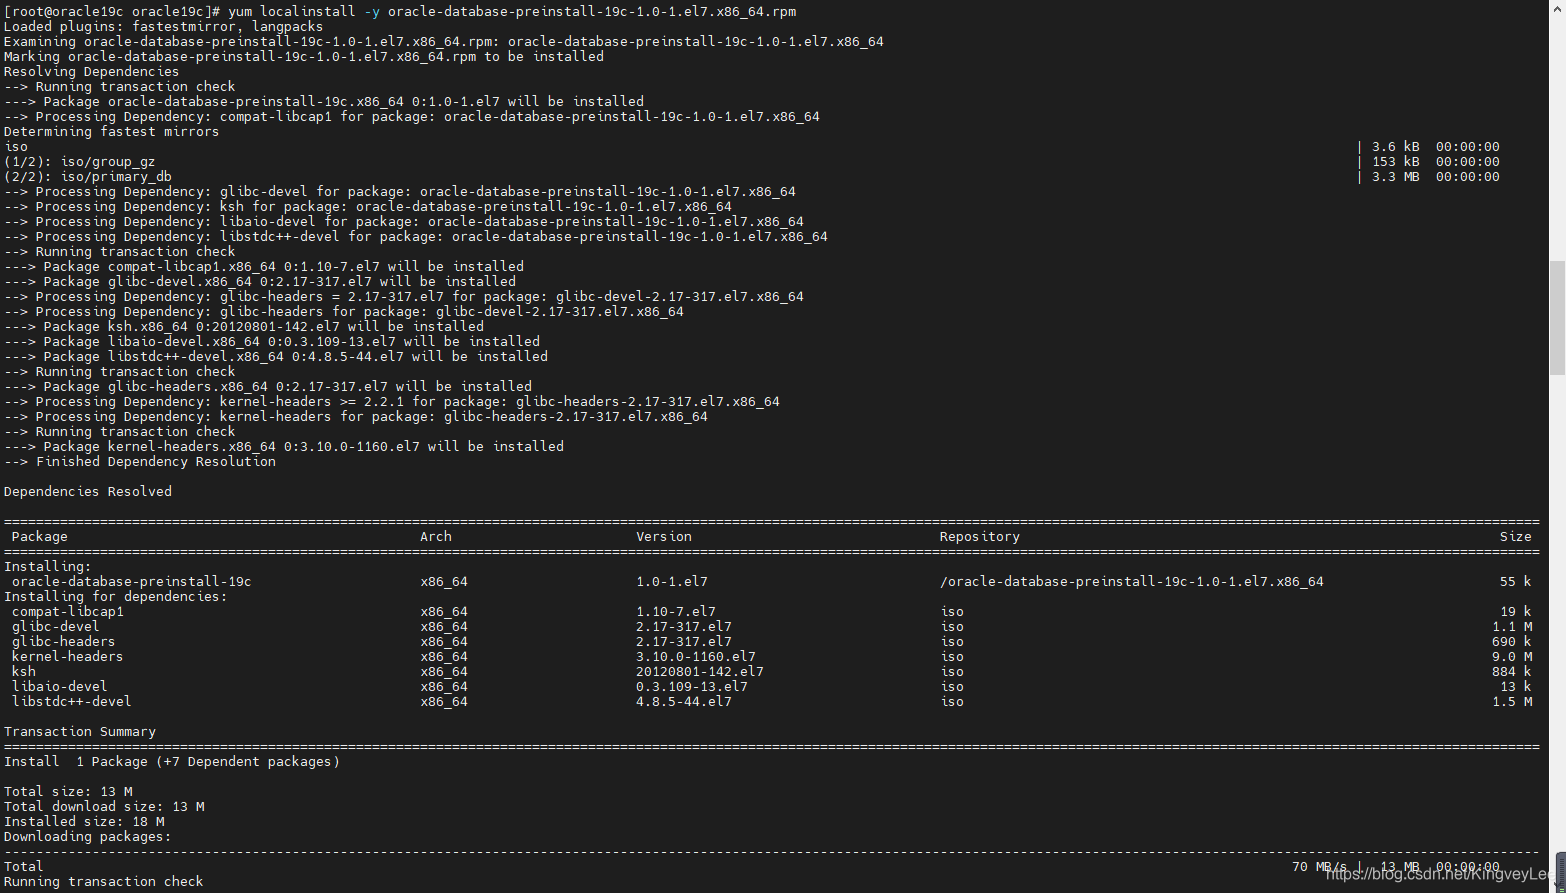Click the '1.0-1.el7' version cell
Screen dimensions: 1566x893
[x=671, y=581]
